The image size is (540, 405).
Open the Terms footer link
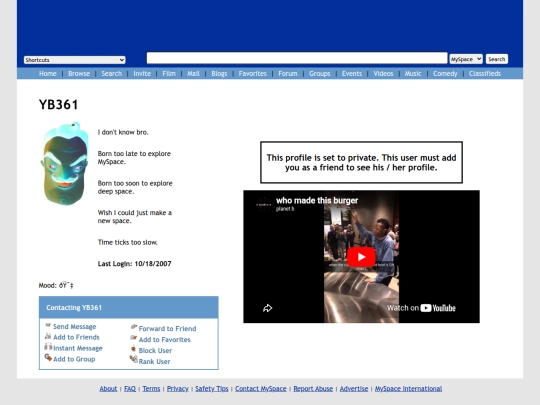[151, 388]
